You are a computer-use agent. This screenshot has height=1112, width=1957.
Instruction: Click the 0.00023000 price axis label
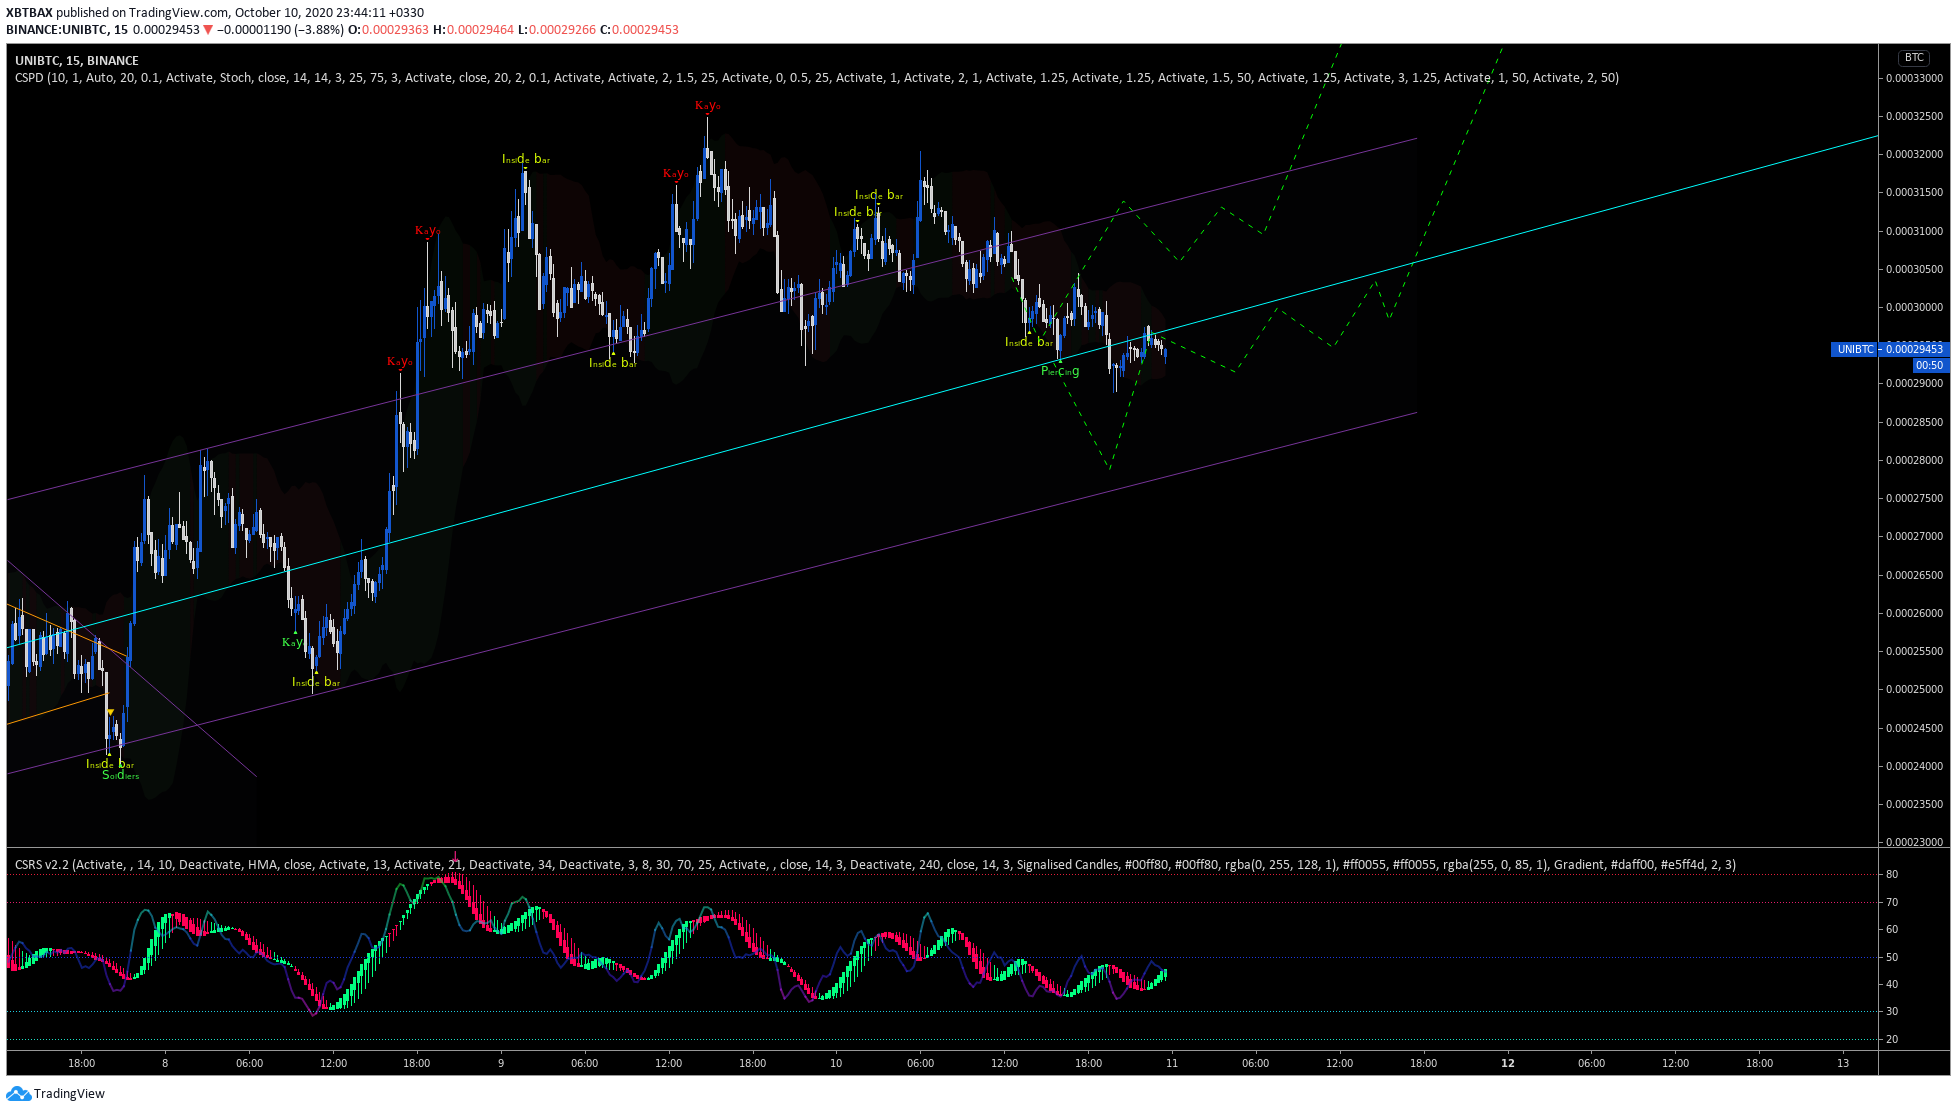[1915, 843]
